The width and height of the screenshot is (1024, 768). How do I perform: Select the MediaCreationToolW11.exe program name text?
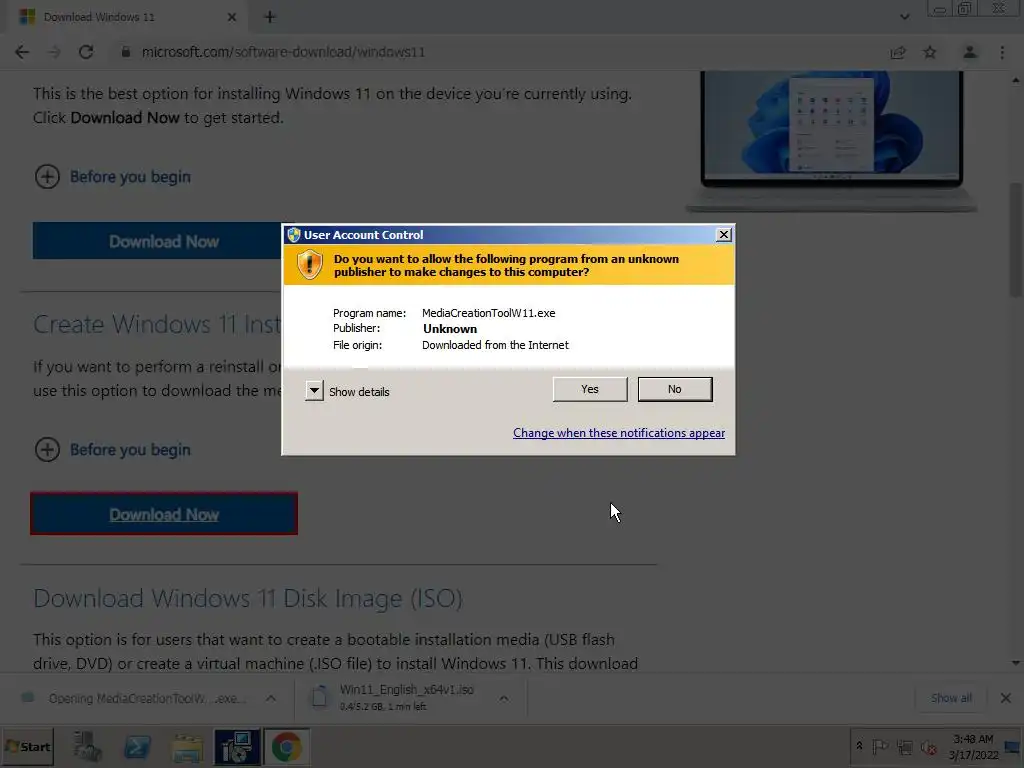pyautogui.click(x=488, y=313)
